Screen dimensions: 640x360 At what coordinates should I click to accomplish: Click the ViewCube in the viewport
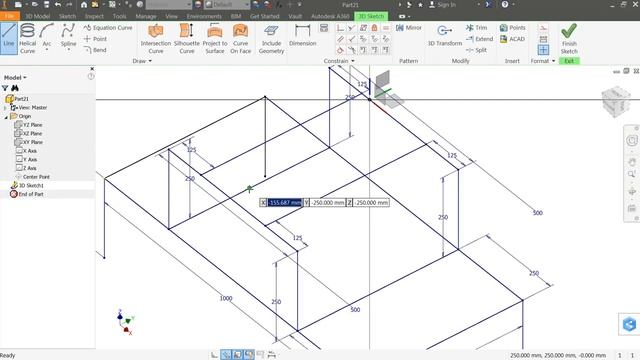[x=616, y=101]
